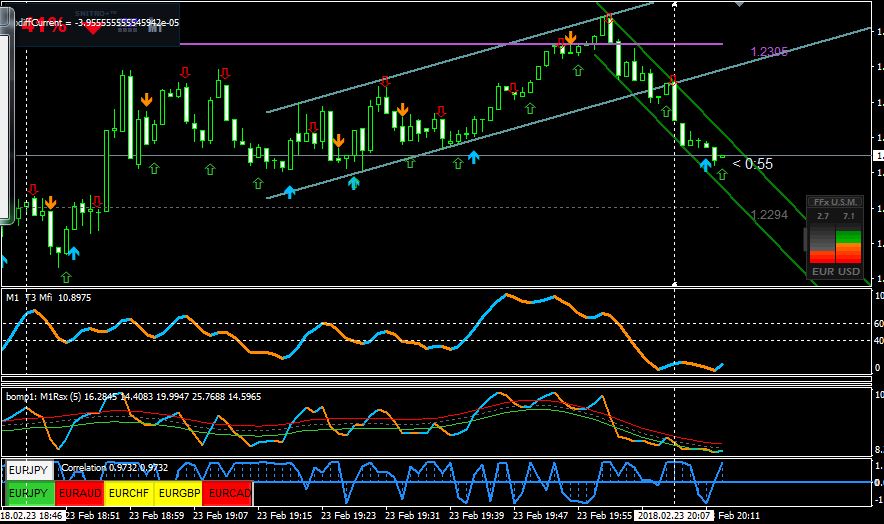
Task: Click the 23 Feb 18:51 time label
Action: 93,516
